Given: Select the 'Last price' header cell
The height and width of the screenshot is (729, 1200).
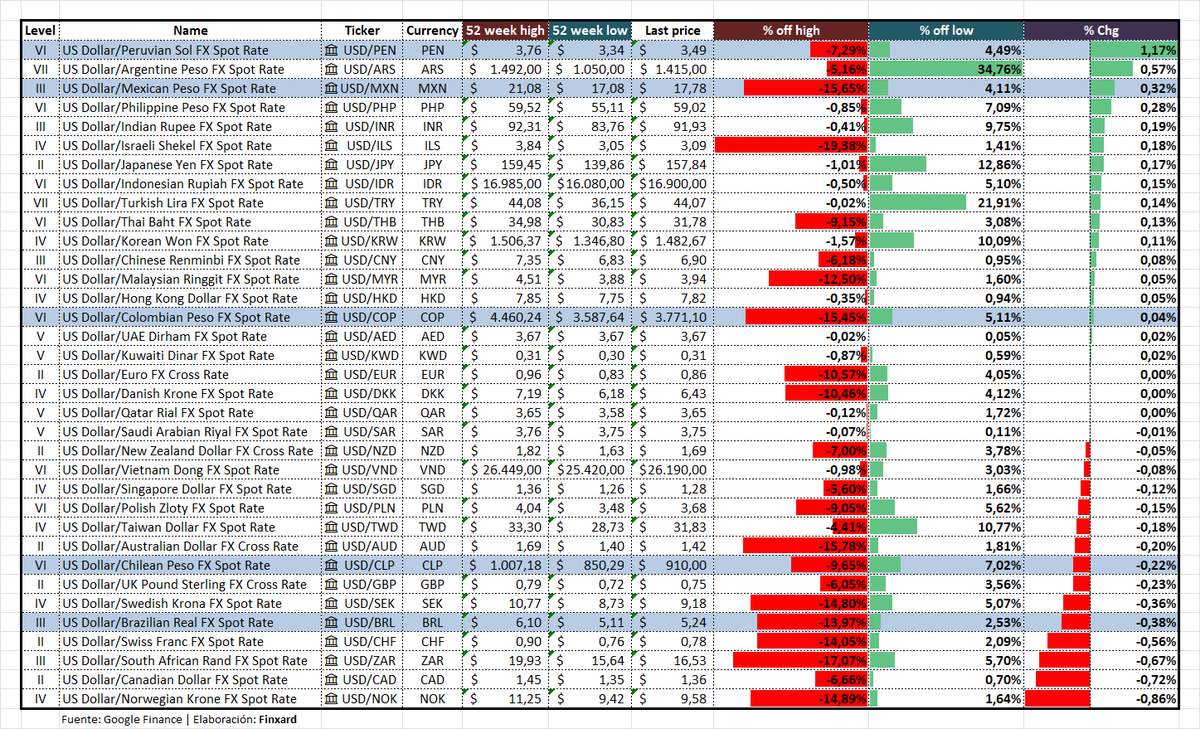Looking at the screenshot, I should click(674, 30).
